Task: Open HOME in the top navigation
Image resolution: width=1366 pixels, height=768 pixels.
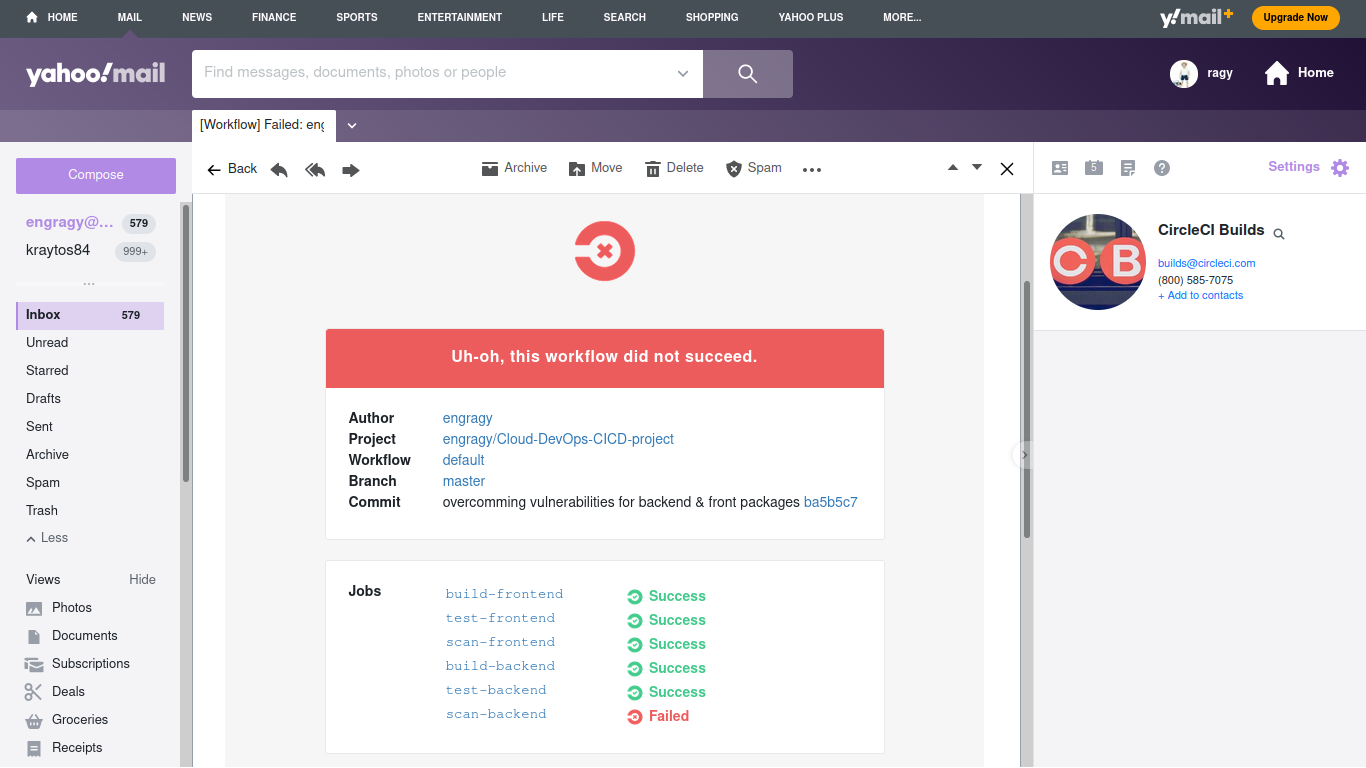Action: [x=52, y=17]
